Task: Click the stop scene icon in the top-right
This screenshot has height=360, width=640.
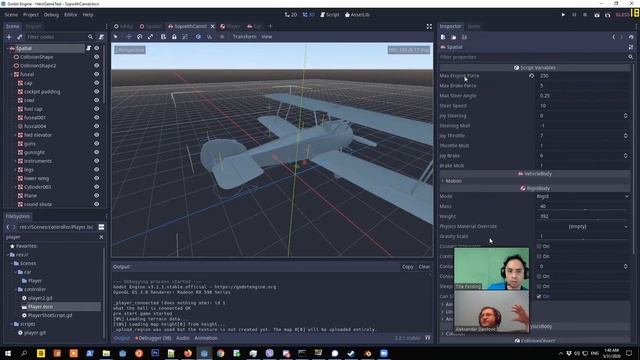Action: coord(585,15)
